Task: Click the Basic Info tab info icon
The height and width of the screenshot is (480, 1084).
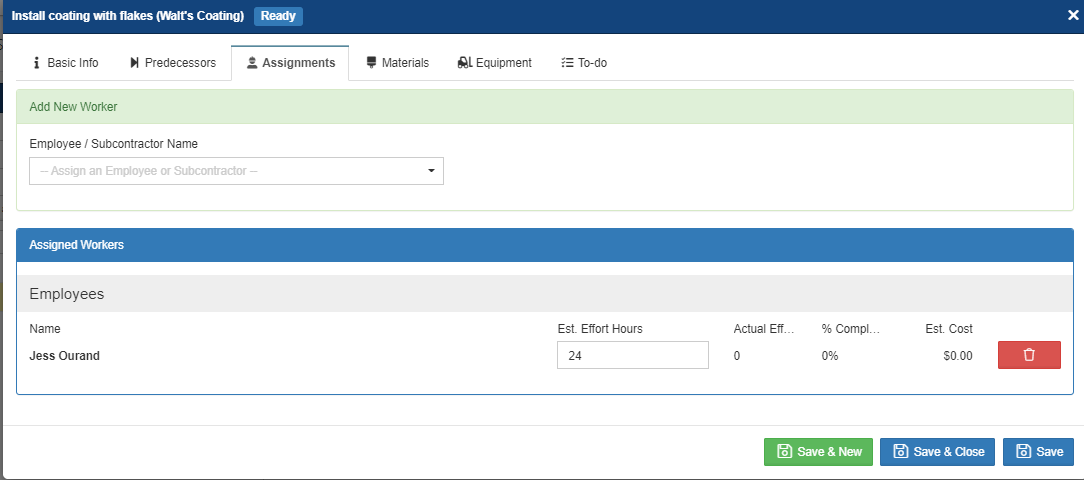Action: (x=37, y=63)
